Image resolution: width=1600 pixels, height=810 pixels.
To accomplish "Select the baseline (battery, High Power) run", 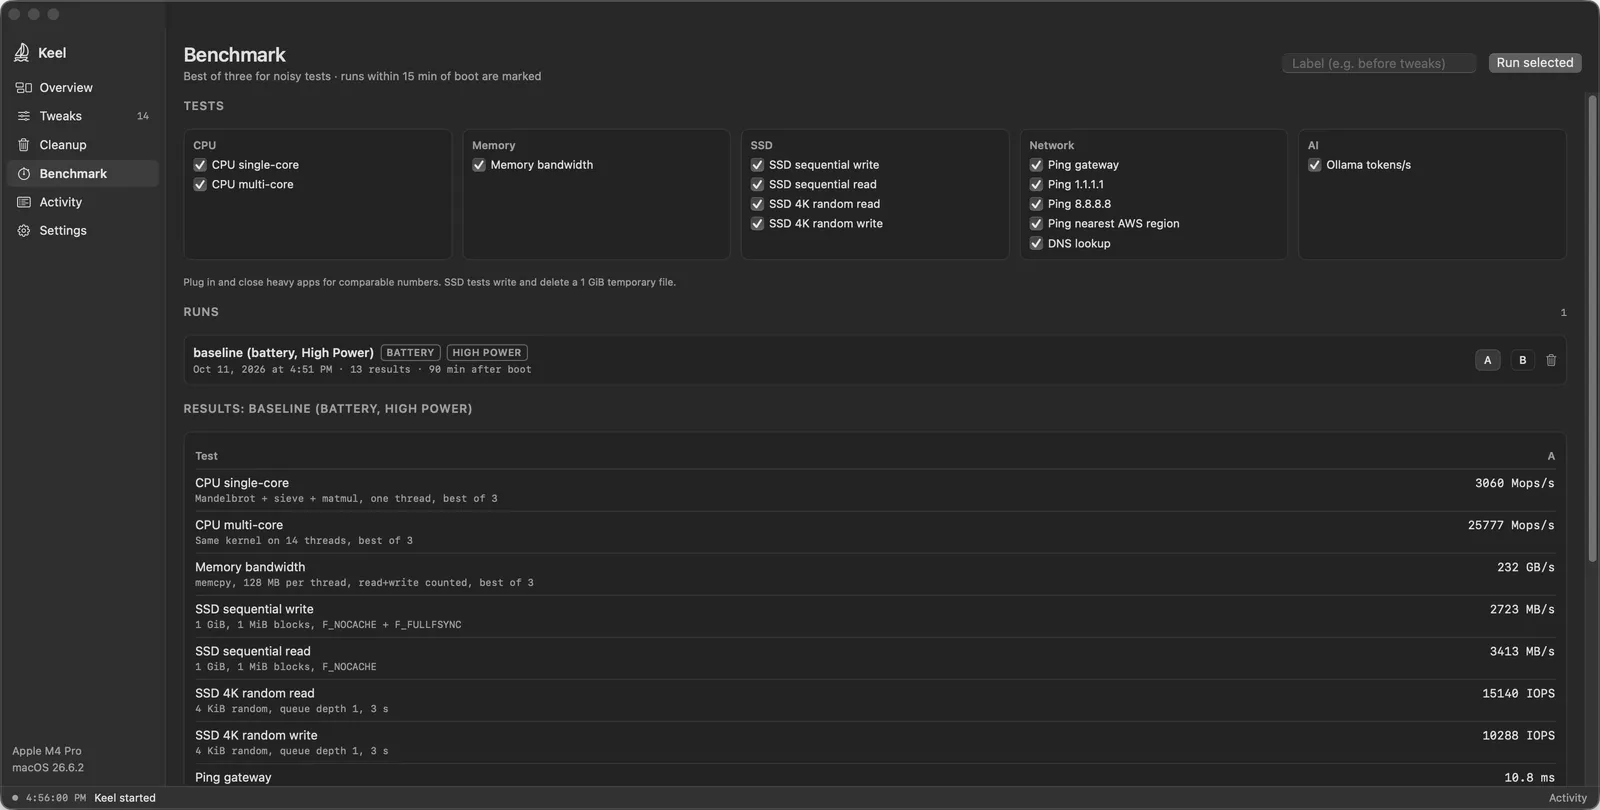I will tap(874, 360).
